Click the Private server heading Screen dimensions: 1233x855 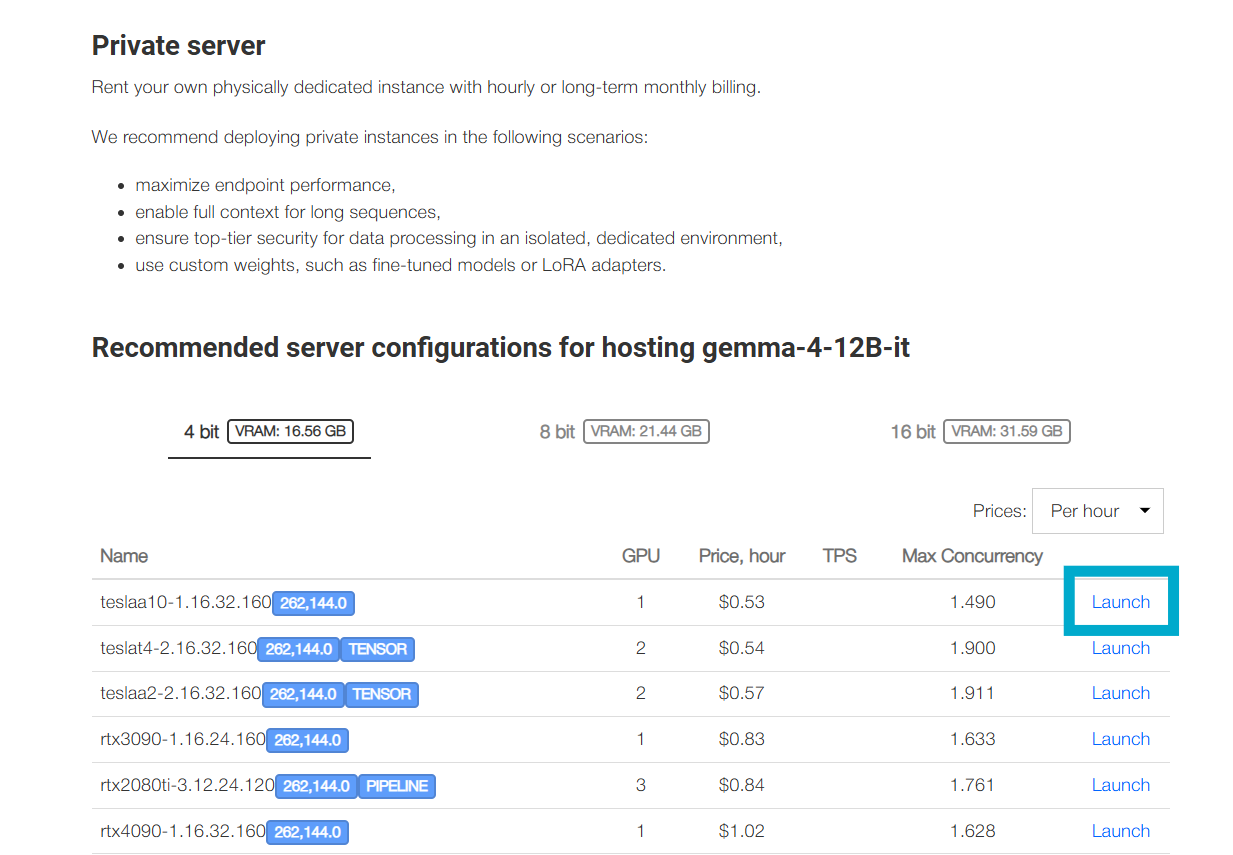click(179, 46)
